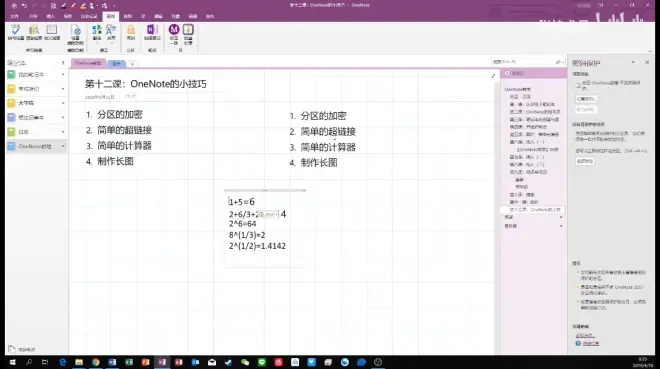Click the Spelling check icon in the ribbon
The image size is (660, 369).
coord(16,30)
